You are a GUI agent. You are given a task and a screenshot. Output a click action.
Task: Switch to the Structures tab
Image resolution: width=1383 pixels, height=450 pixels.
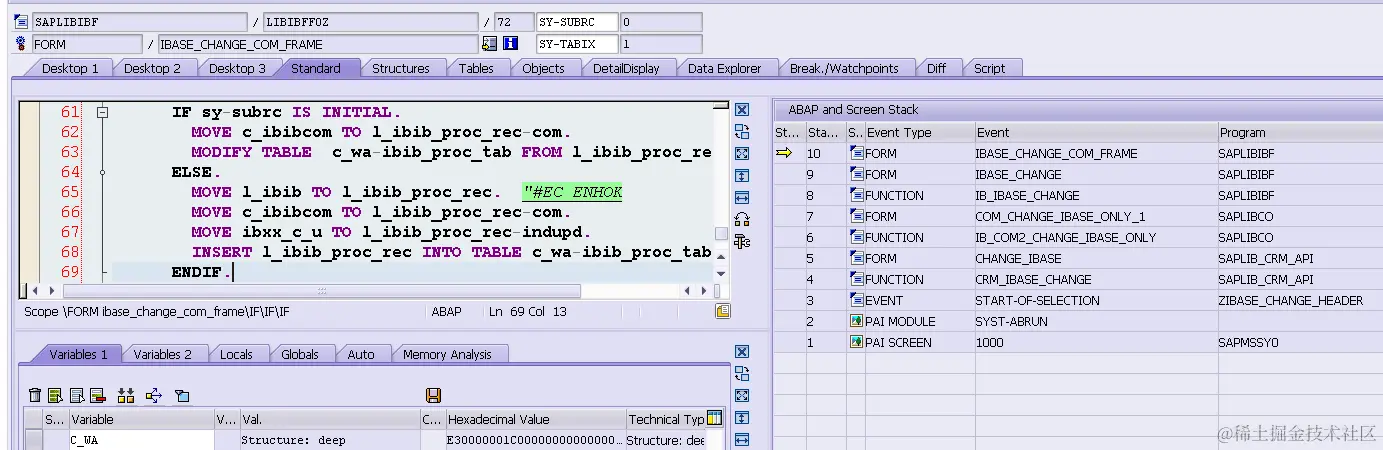coord(401,68)
